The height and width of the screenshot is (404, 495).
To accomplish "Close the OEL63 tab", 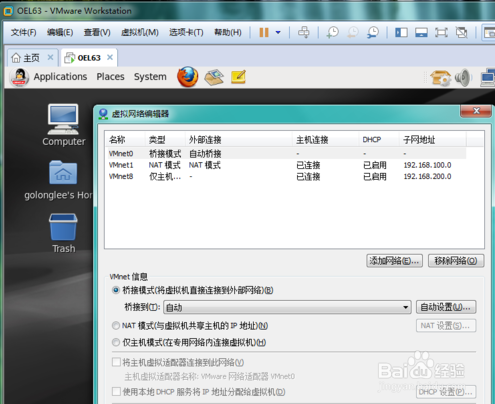I will tap(110, 57).
